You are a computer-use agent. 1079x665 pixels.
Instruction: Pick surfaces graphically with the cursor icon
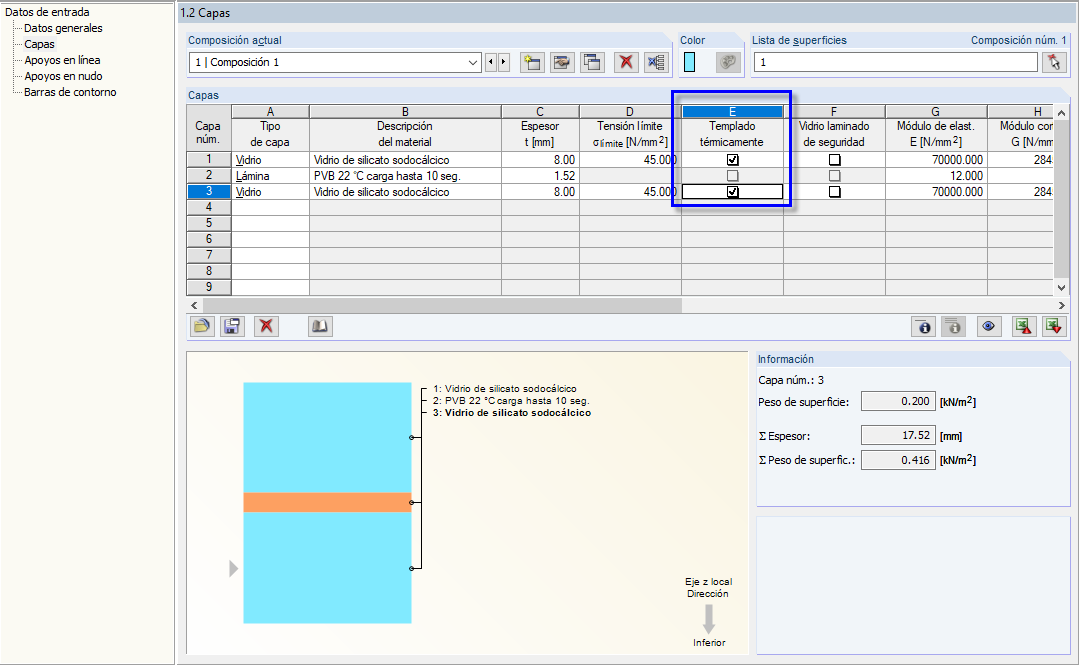tap(1054, 63)
